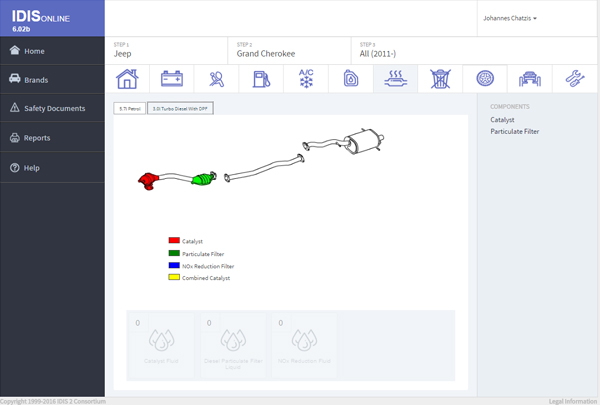
Task: Open the airbag/pyrotechnics section icon
Action: click(217, 79)
